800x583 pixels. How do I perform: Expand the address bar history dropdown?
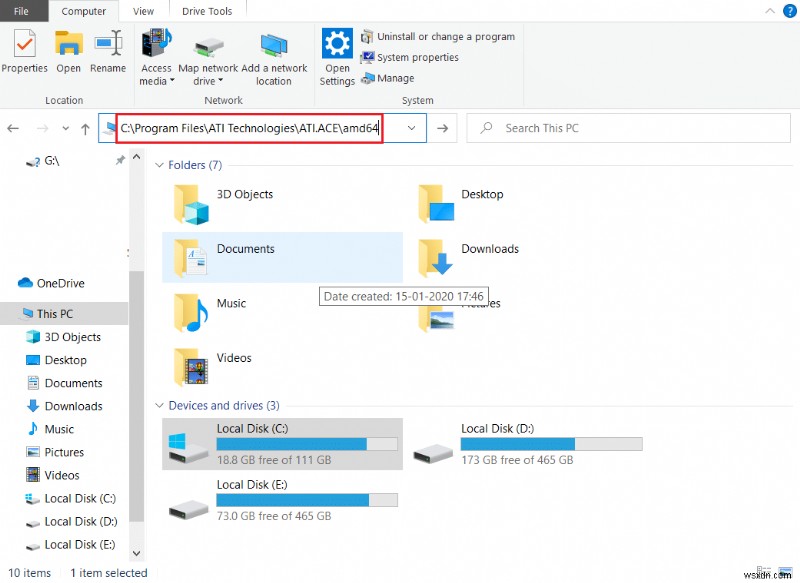(x=411, y=128)
